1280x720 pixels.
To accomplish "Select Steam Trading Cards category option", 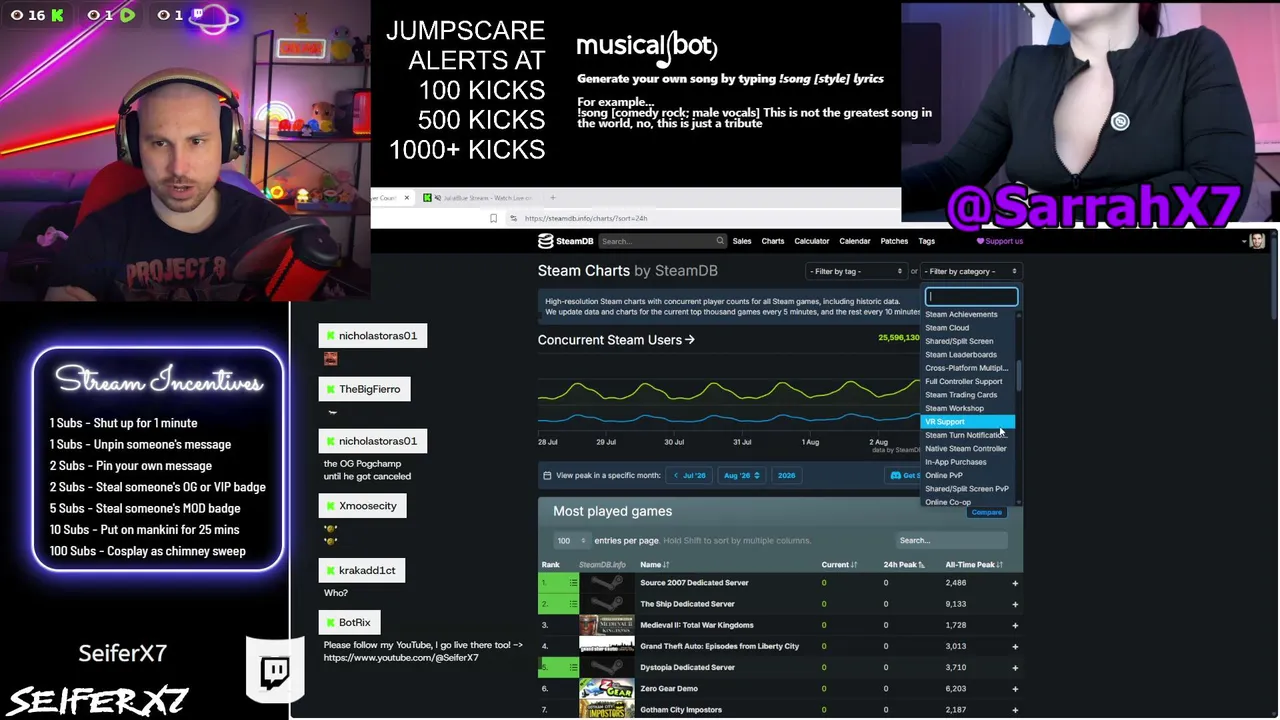I will [968, 395].
